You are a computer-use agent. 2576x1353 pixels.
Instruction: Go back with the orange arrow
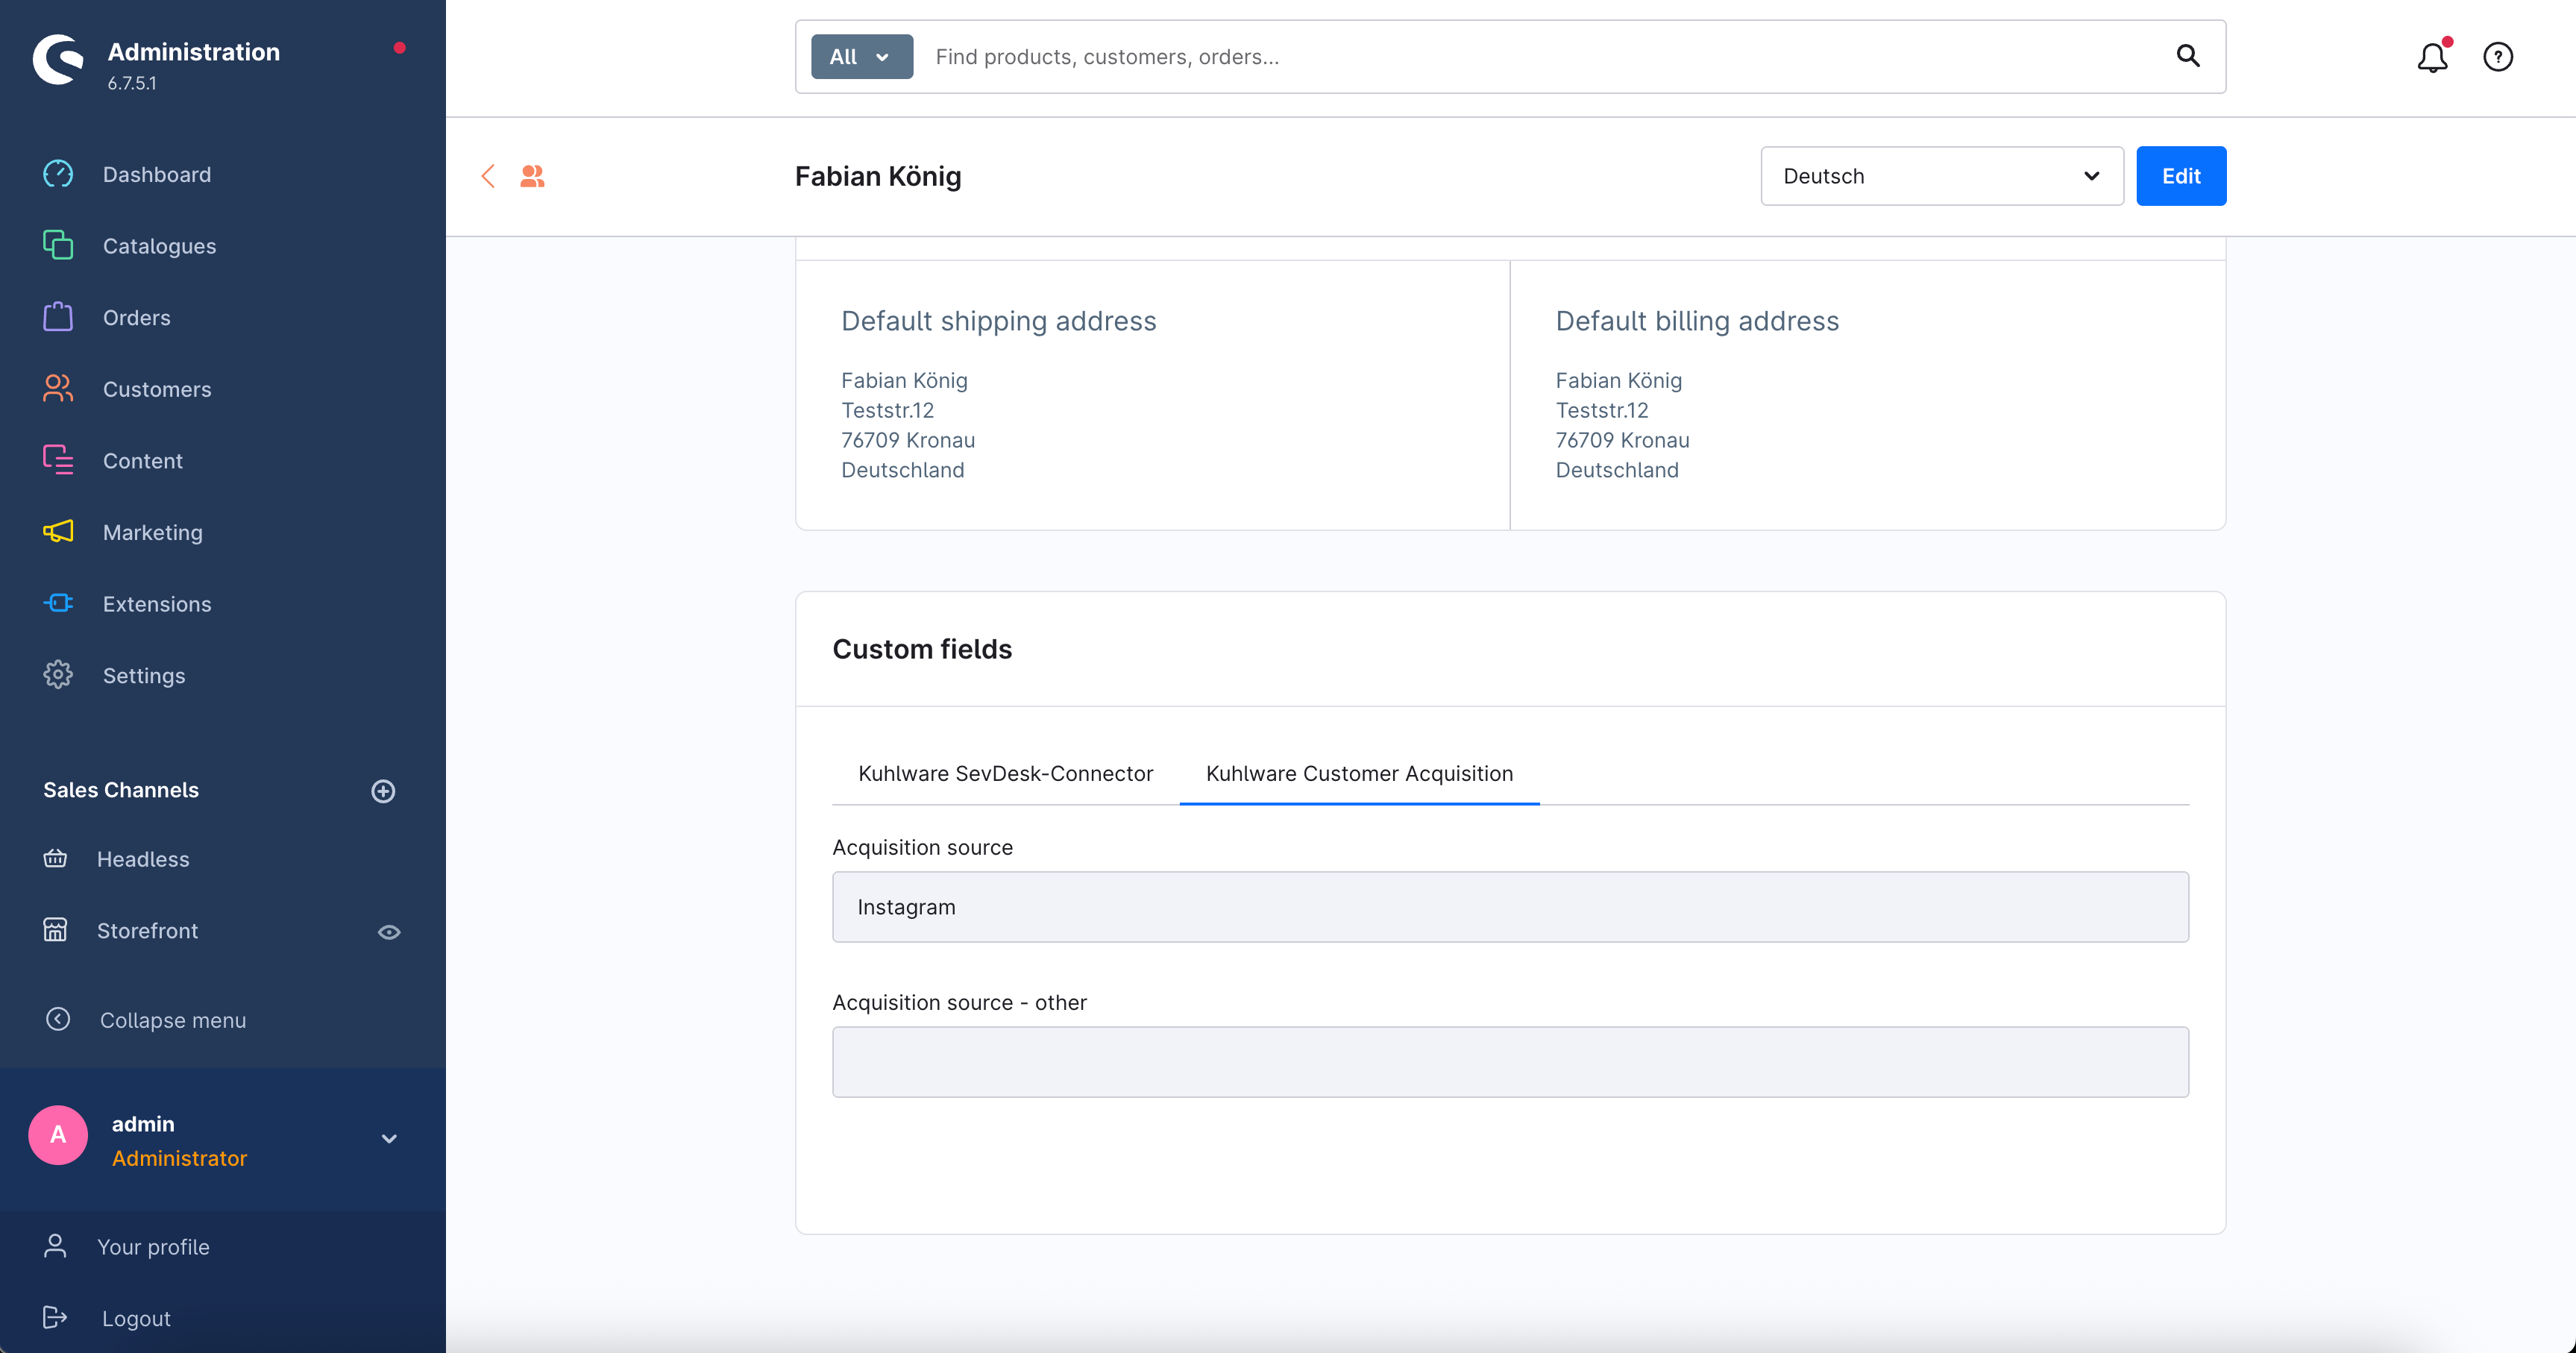click(x=488, y=177)
